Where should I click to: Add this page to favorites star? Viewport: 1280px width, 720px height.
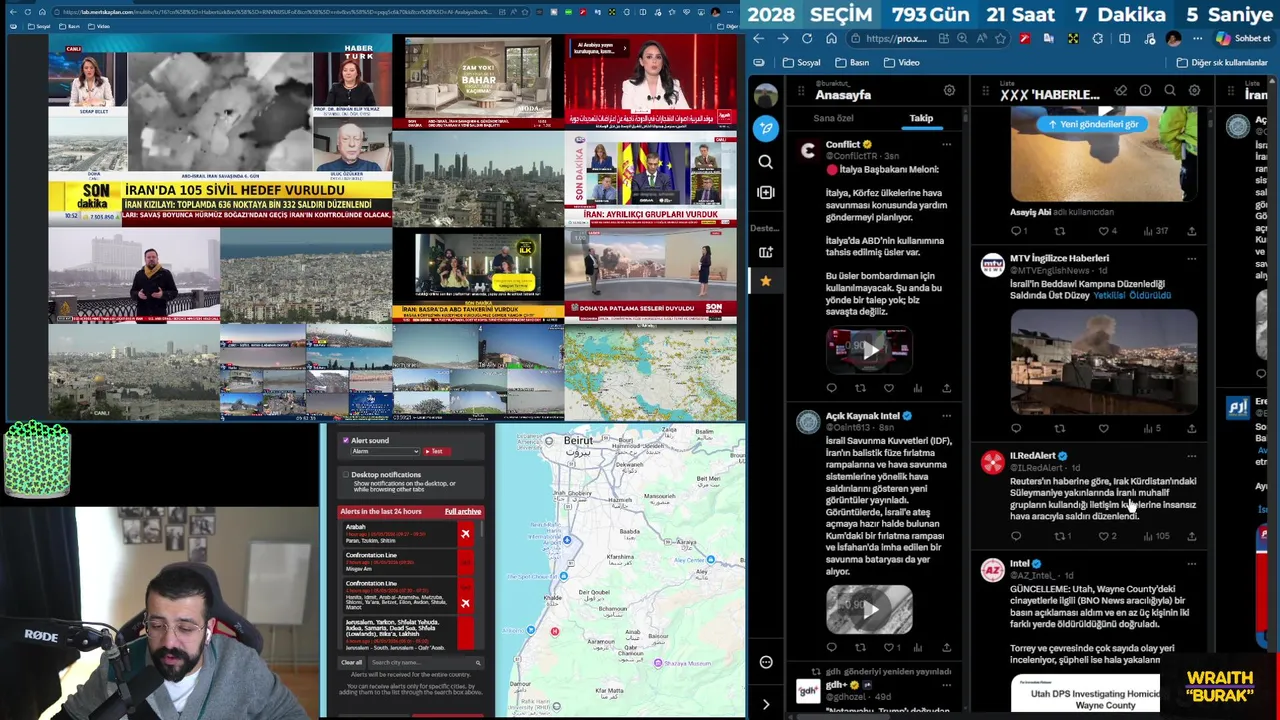(1000, 39)
